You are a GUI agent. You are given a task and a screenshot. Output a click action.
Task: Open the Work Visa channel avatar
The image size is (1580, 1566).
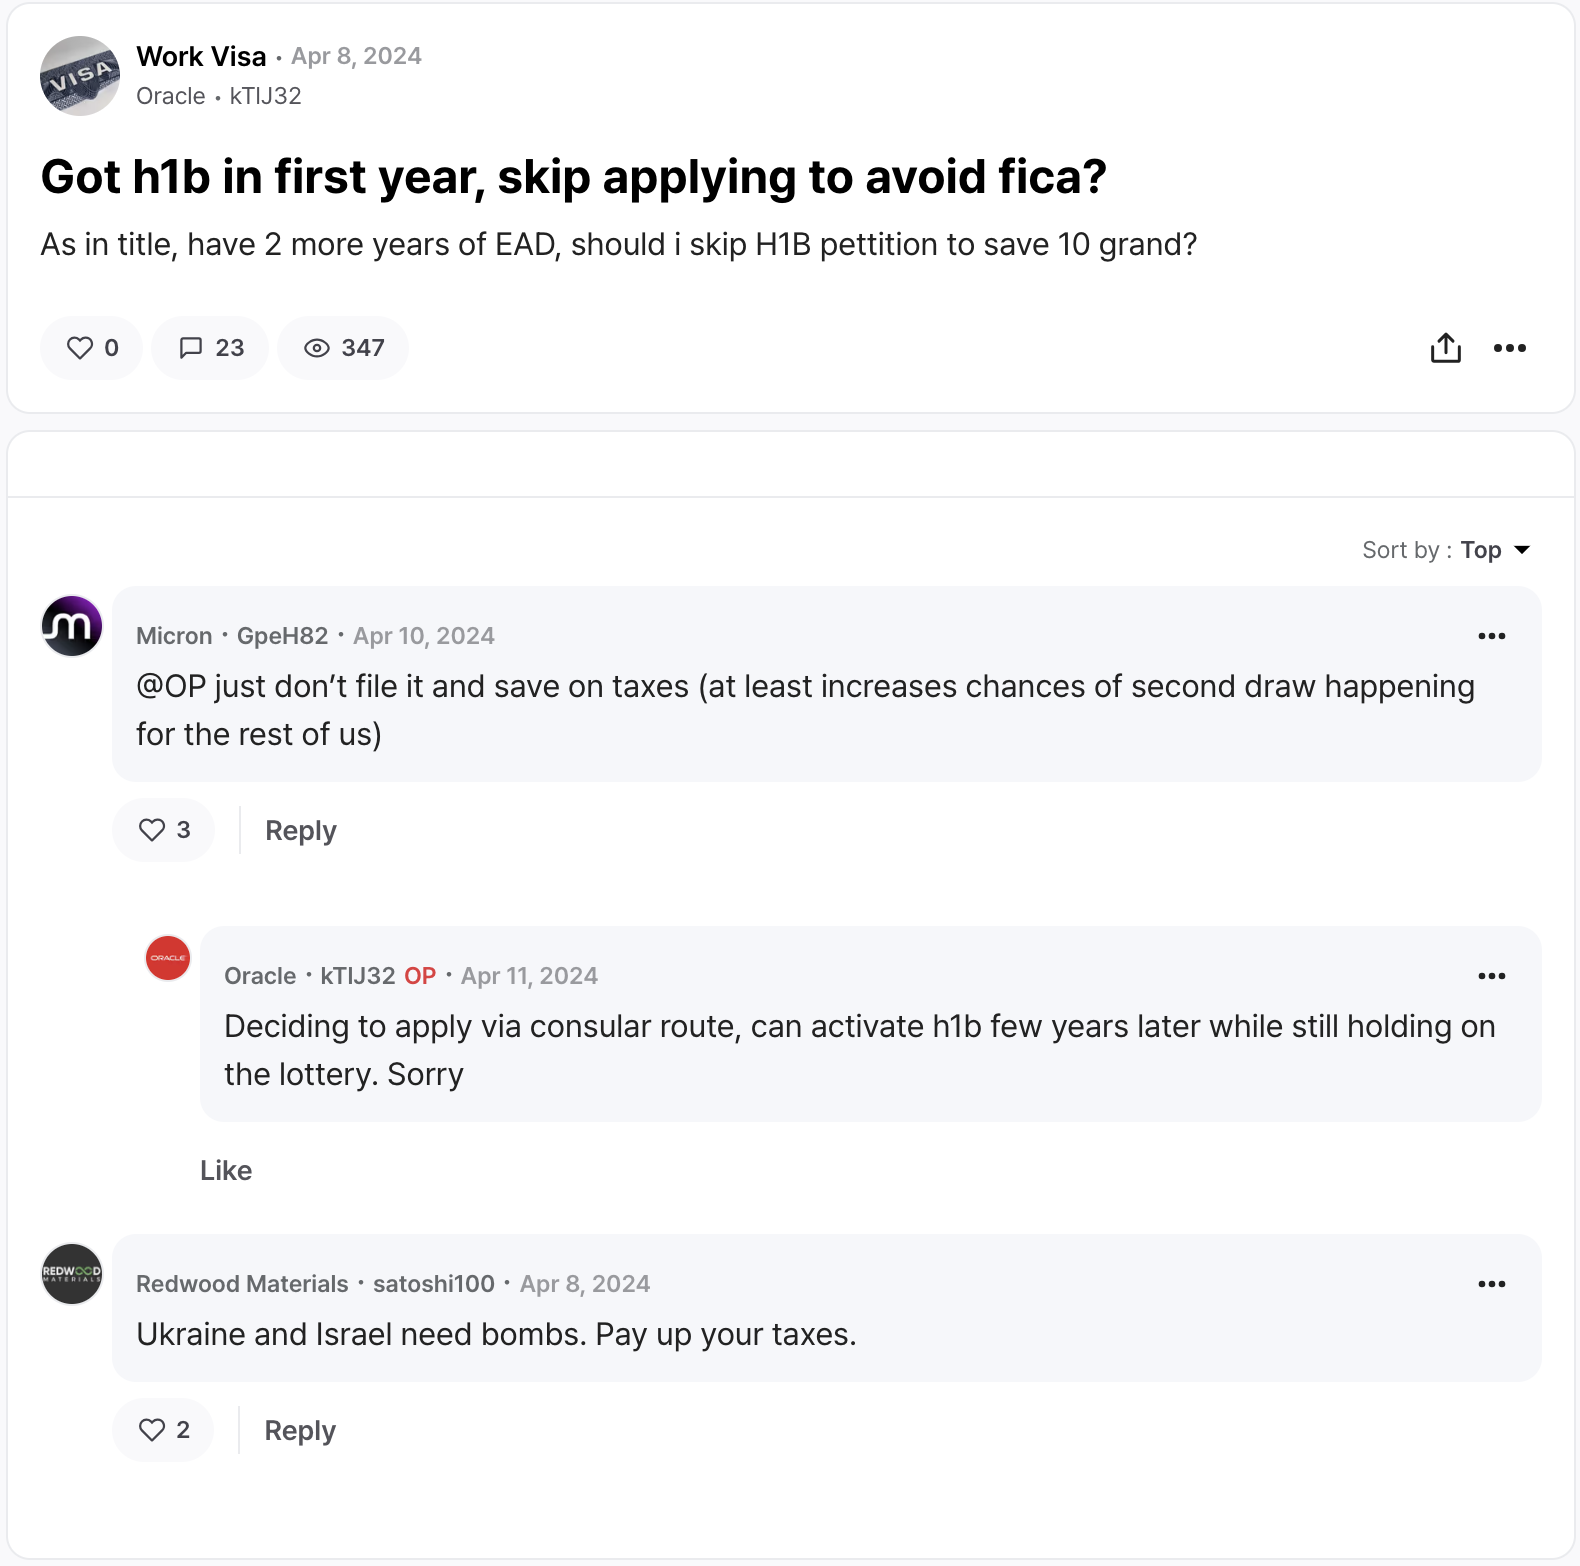tap(80, 76)
